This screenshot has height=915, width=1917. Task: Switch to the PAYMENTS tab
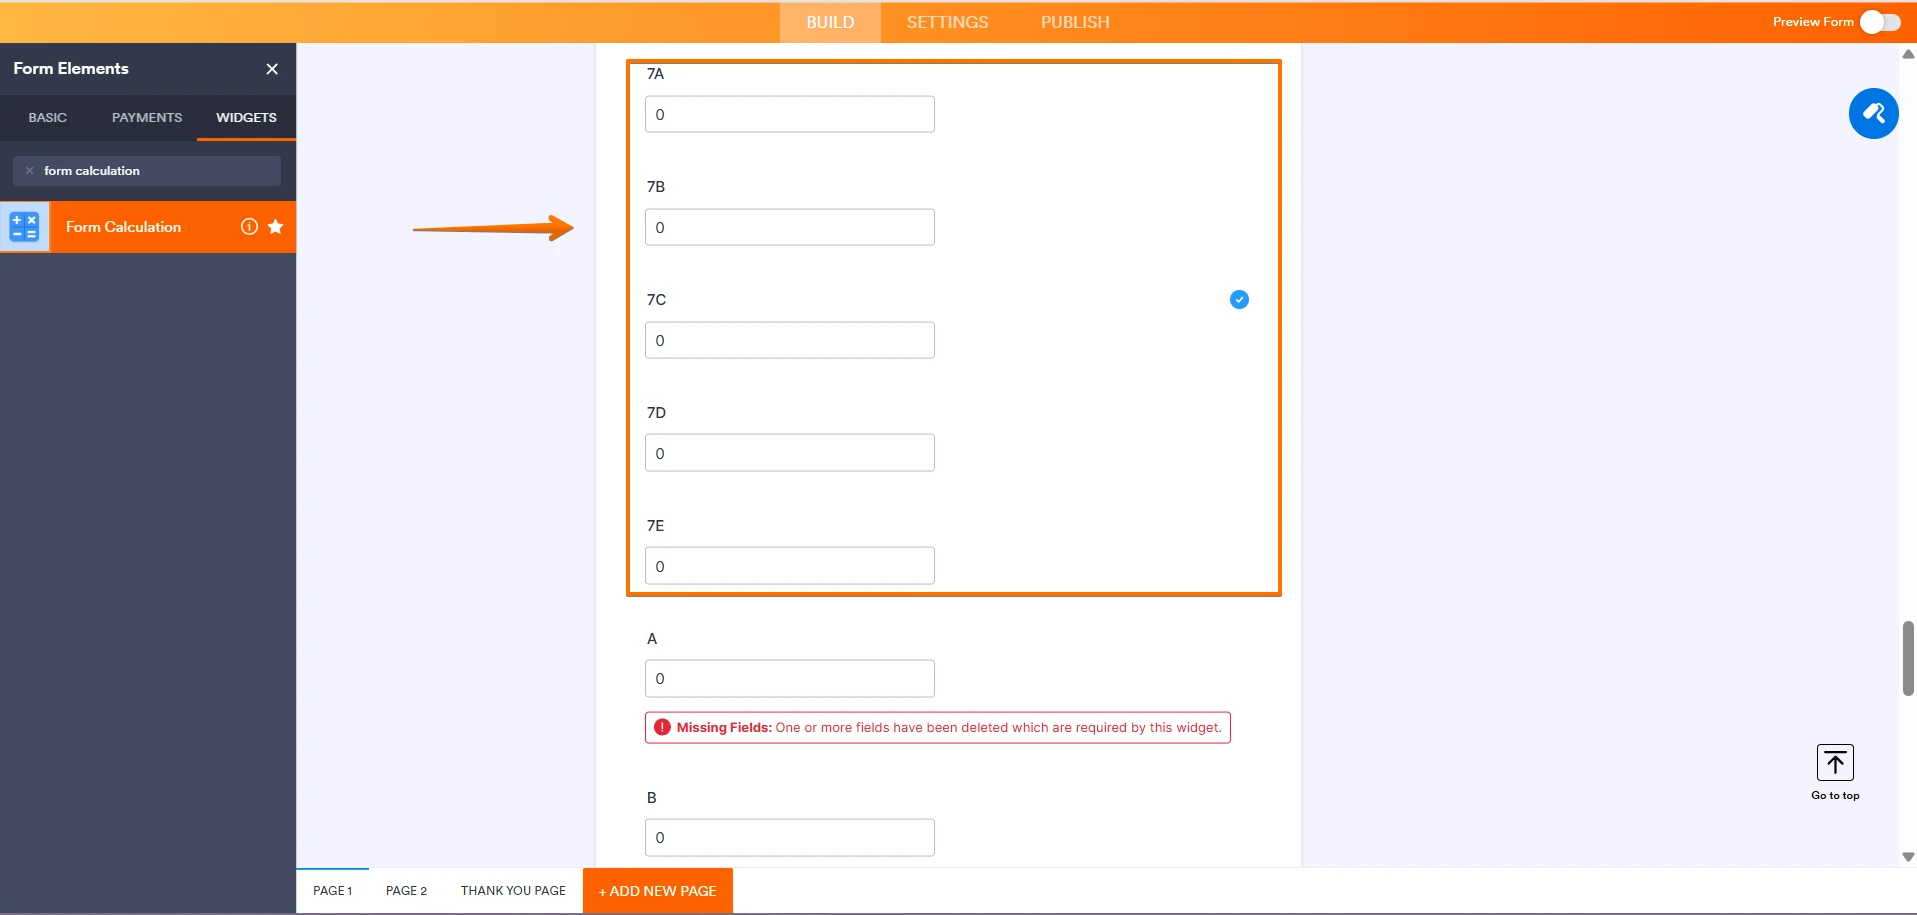(146, 117)
